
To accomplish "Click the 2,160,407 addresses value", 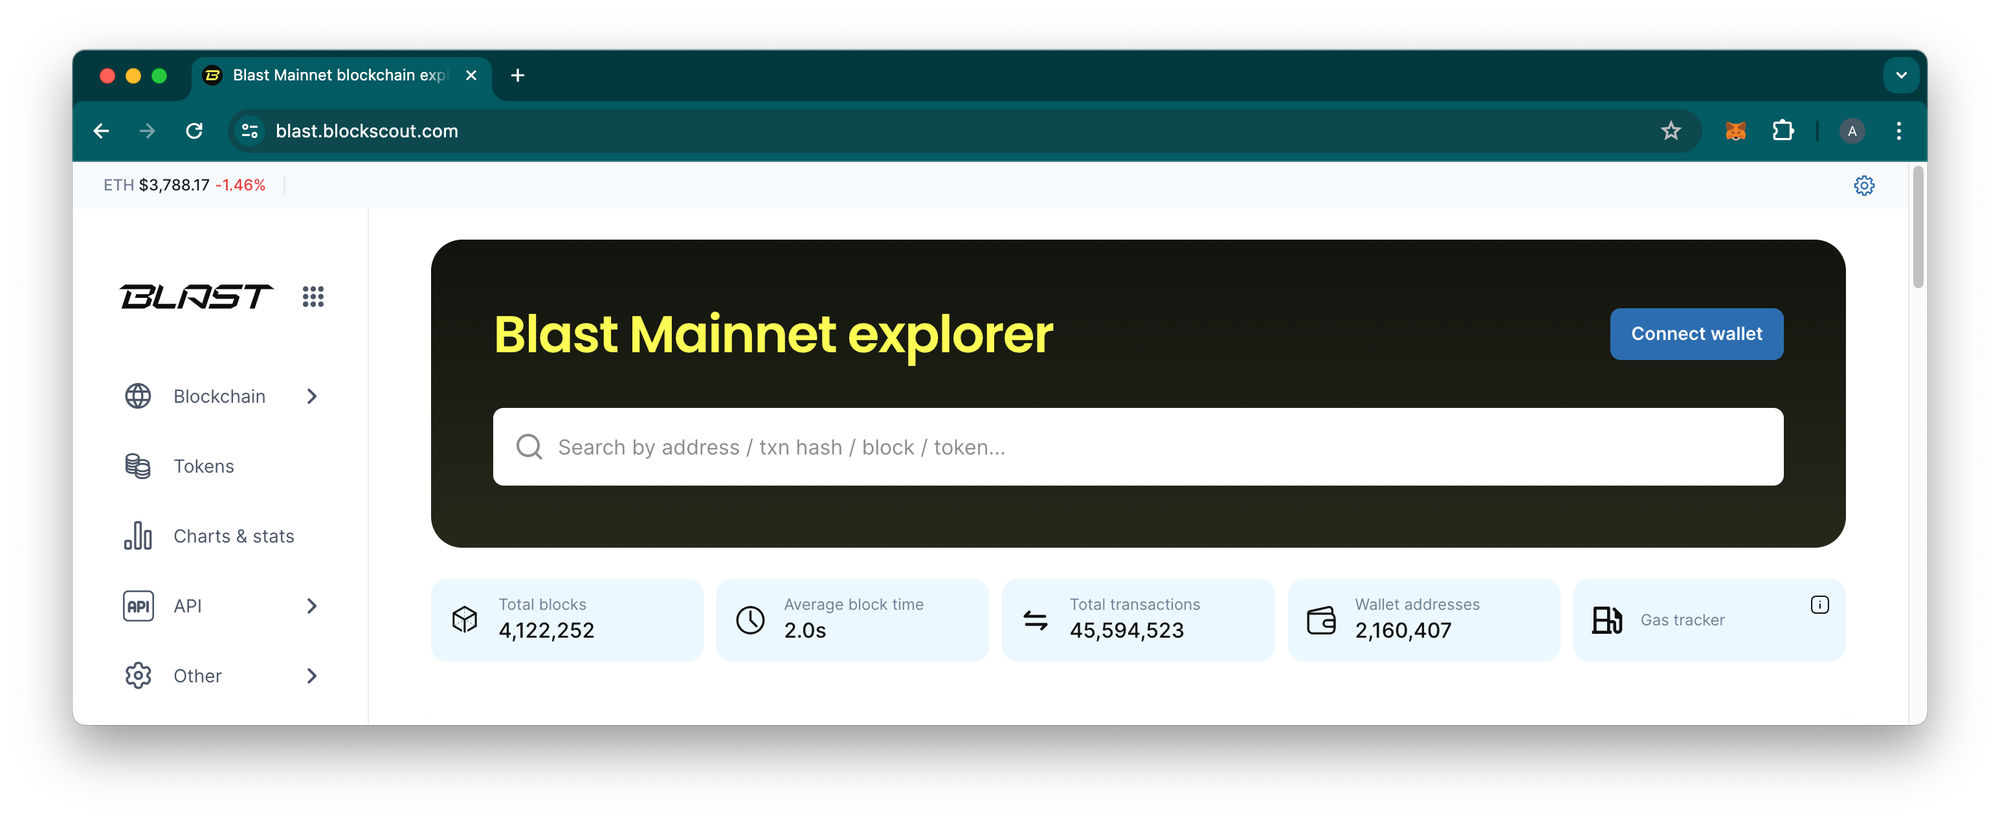I will tap(1403, 631).
